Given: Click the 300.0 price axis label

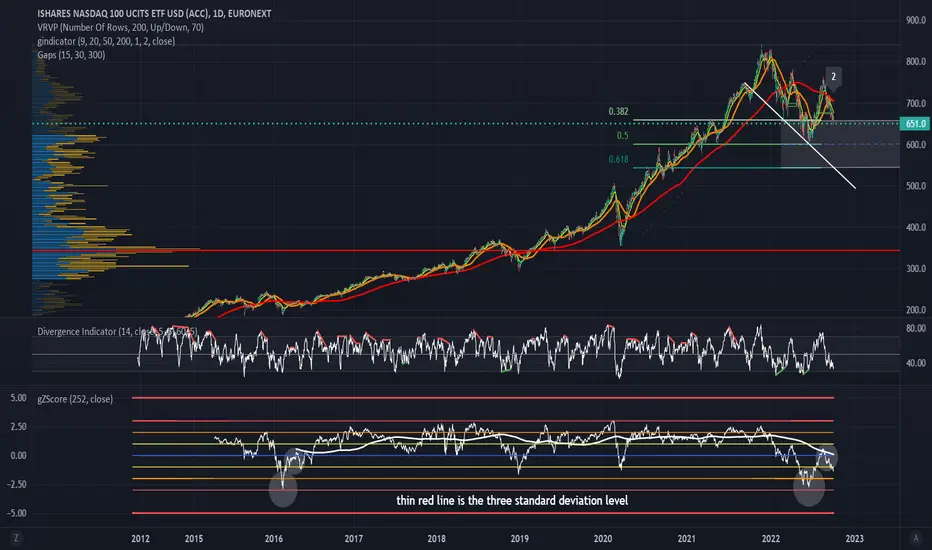Looking at the screenshot, I should point(916,268).
